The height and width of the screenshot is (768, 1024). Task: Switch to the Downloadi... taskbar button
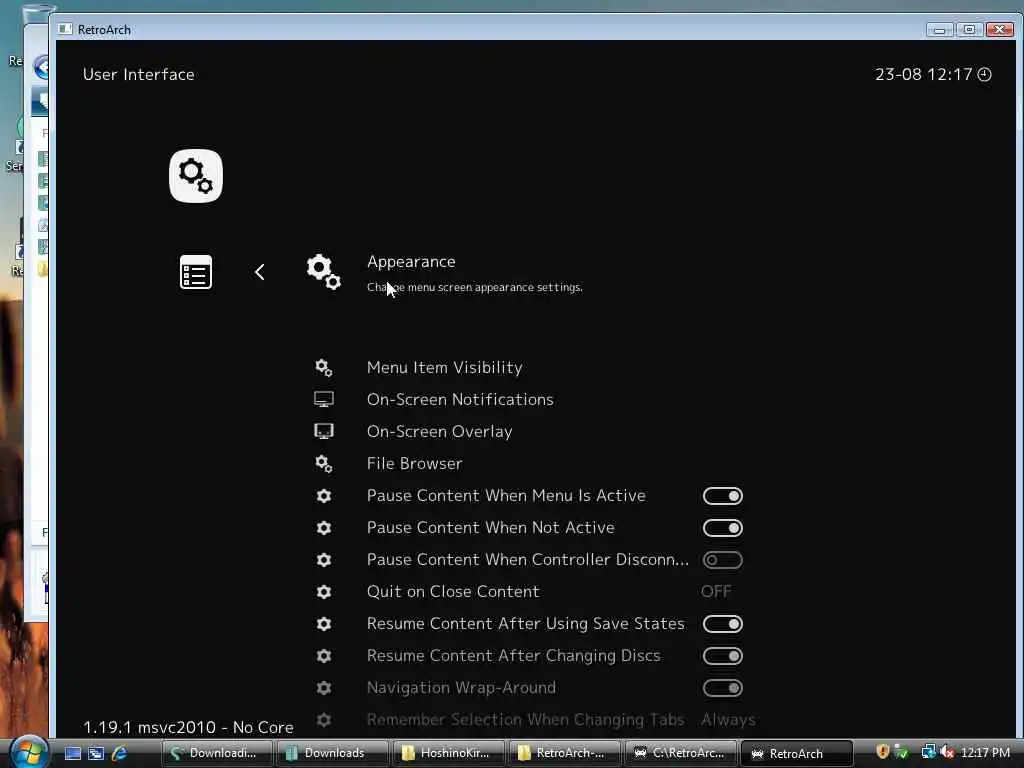click(x=217, y=753)
